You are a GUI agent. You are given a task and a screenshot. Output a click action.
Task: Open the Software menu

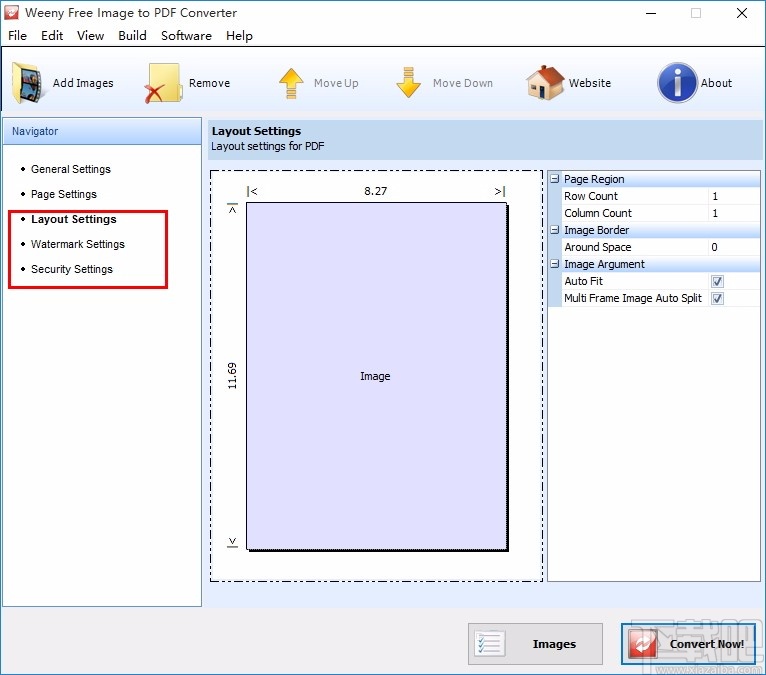point(186,36)
